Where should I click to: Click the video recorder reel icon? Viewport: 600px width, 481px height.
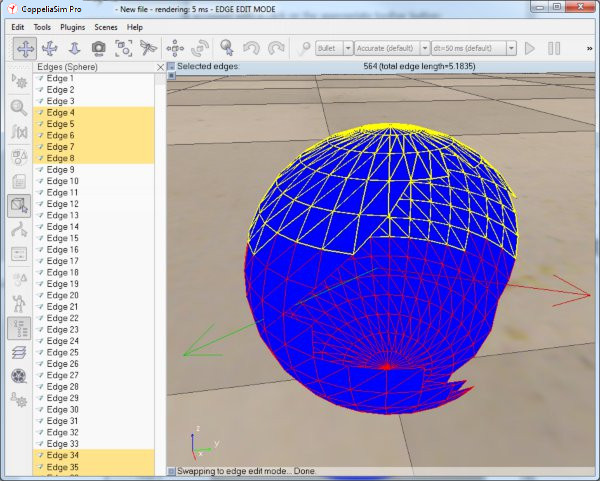[19, 376]
